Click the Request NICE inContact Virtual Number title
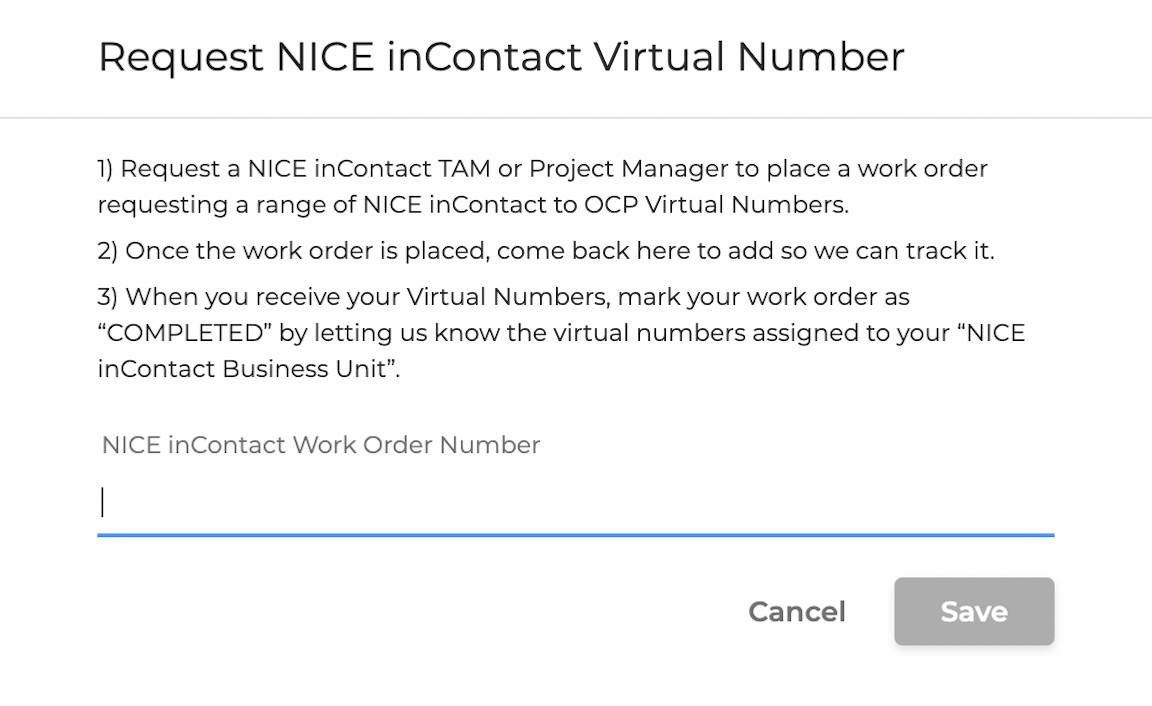Screen dimensions: 1152x706 click(501, 57)
